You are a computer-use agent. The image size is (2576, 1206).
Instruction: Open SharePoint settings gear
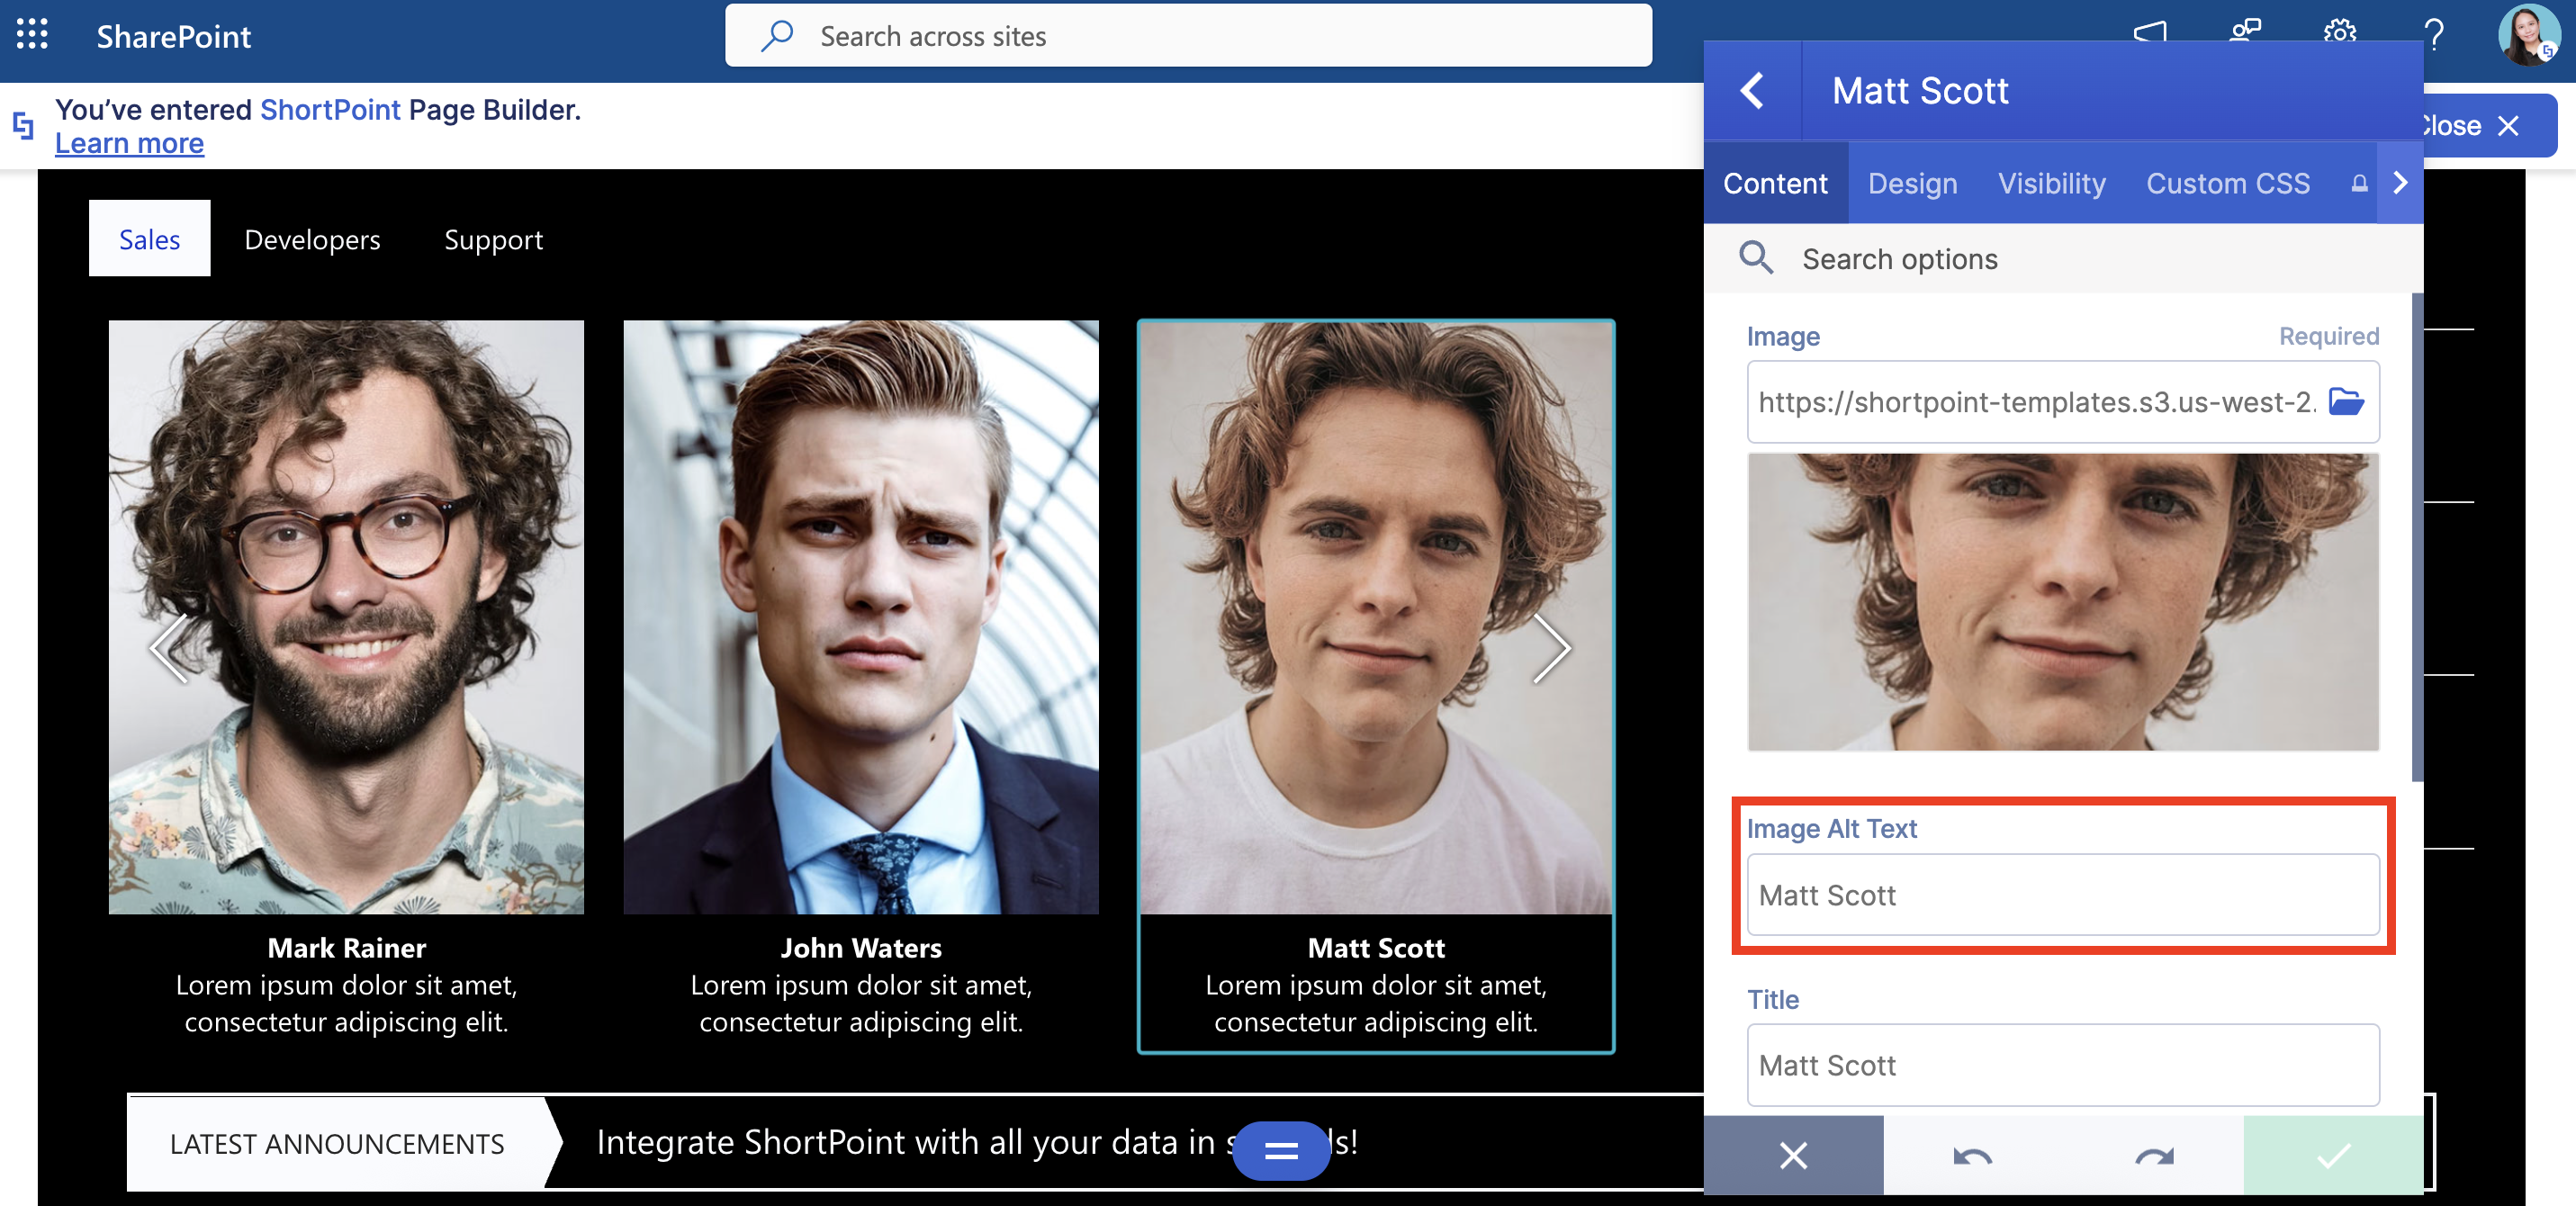coord(2339,32)
